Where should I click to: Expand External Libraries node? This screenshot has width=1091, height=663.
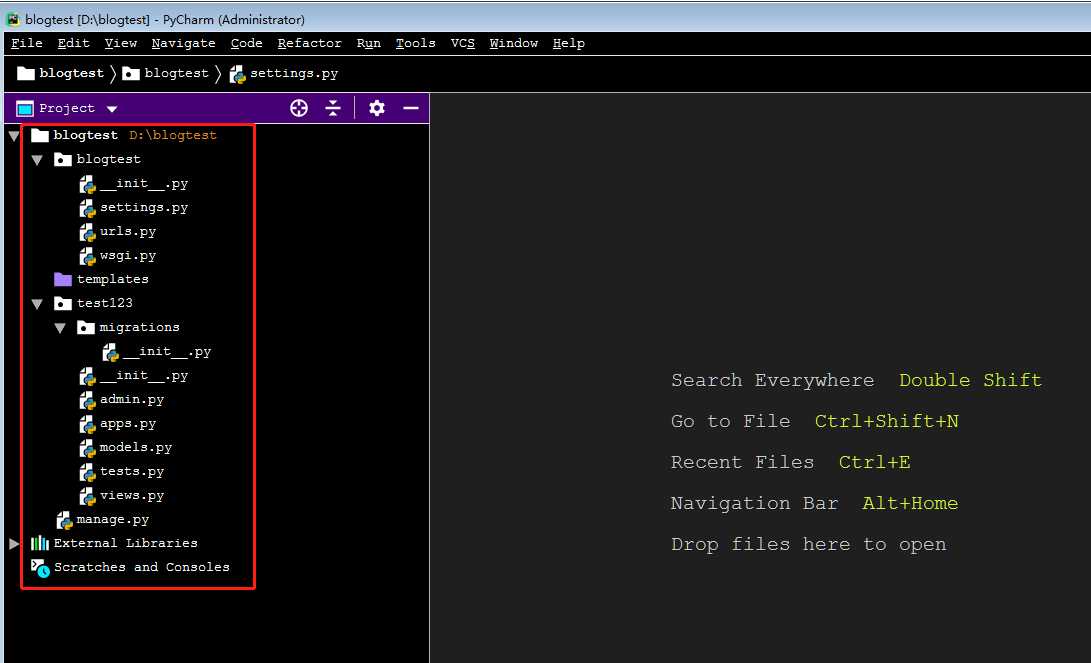[x=14, y=543]
